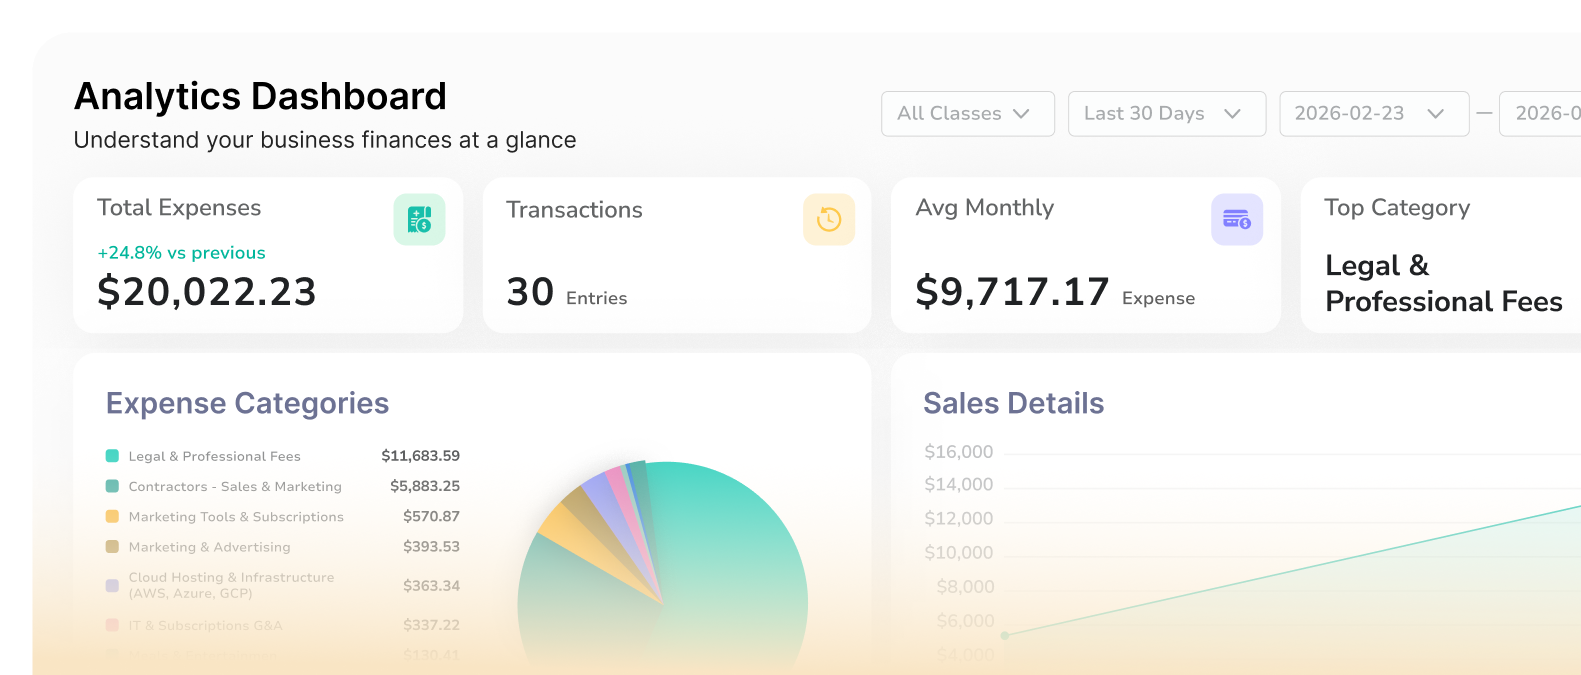Click the Marketing & Advertising legend swatch
Viewport: 1581px width, 675px height.
(x=112, y=547)
